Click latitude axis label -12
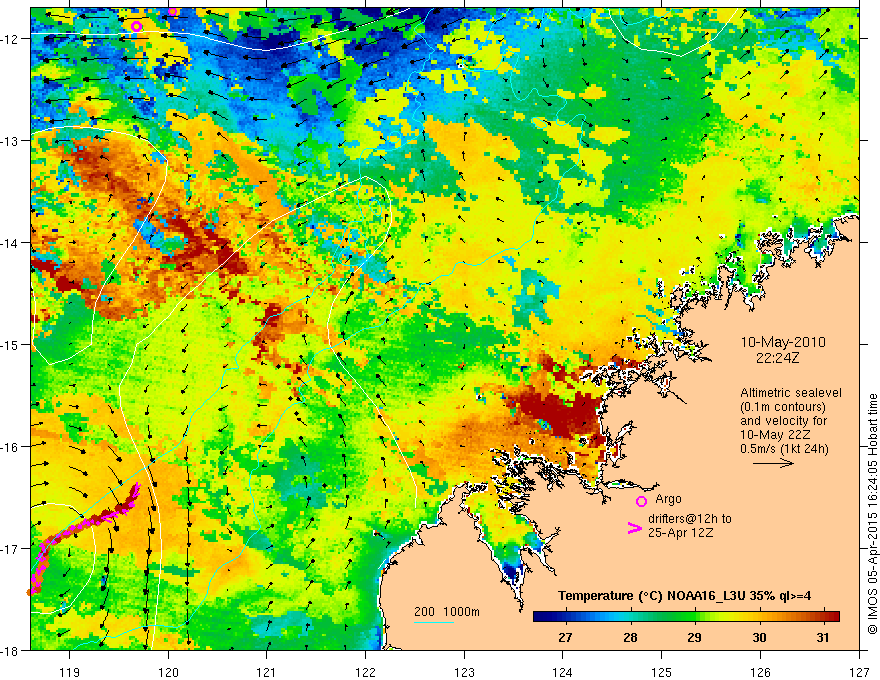Viewport: 880px width, 680px height. coord(11,39)
